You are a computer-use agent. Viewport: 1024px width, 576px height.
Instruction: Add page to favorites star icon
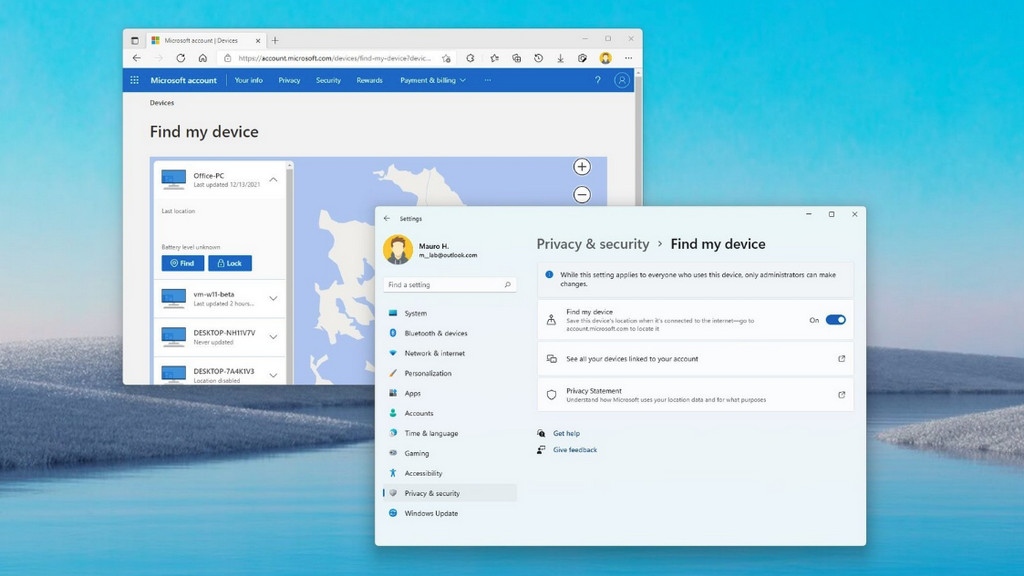(446, 58)
